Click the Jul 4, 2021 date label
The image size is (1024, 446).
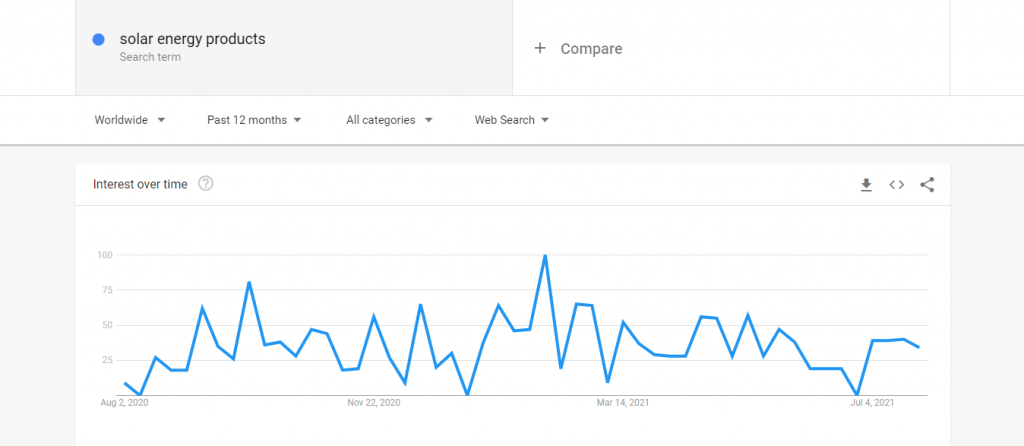[872, 403]
